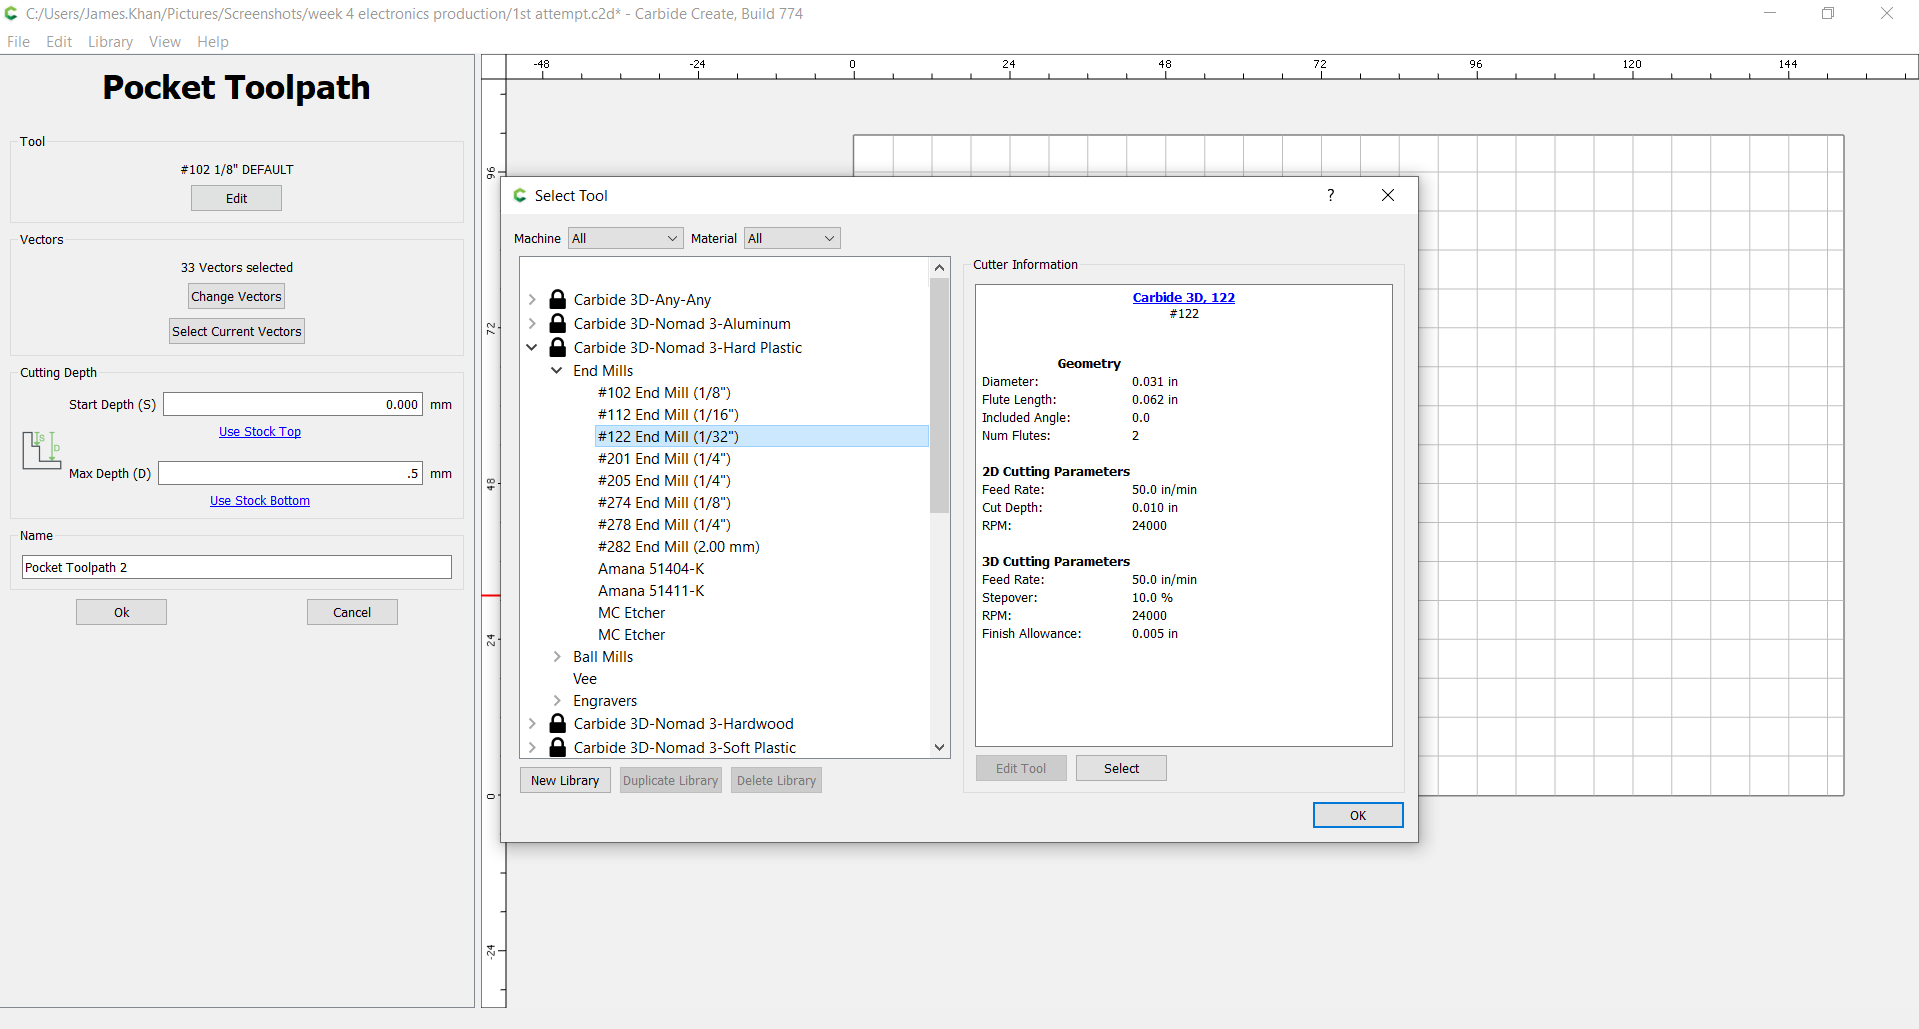The image size is (1919, 1029).
Task: Click the Select button for the cutter
Action: pos(1121,768)
